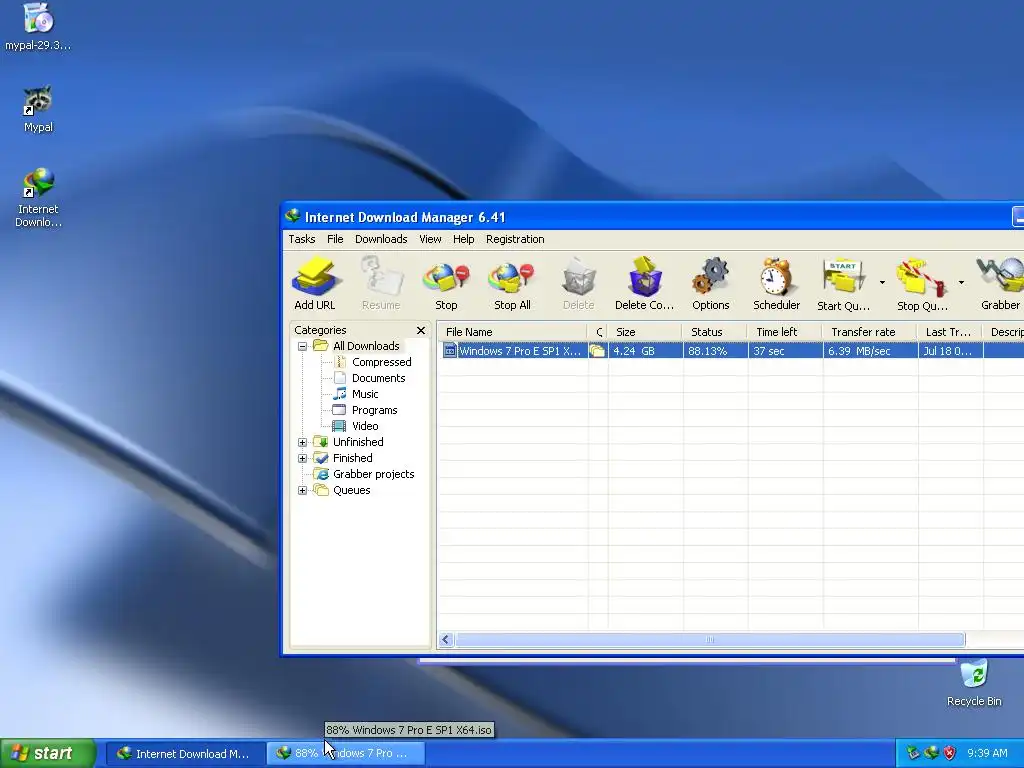Select the Music category
This screenshot has width=1024, height=768.
tap(365, 394)
